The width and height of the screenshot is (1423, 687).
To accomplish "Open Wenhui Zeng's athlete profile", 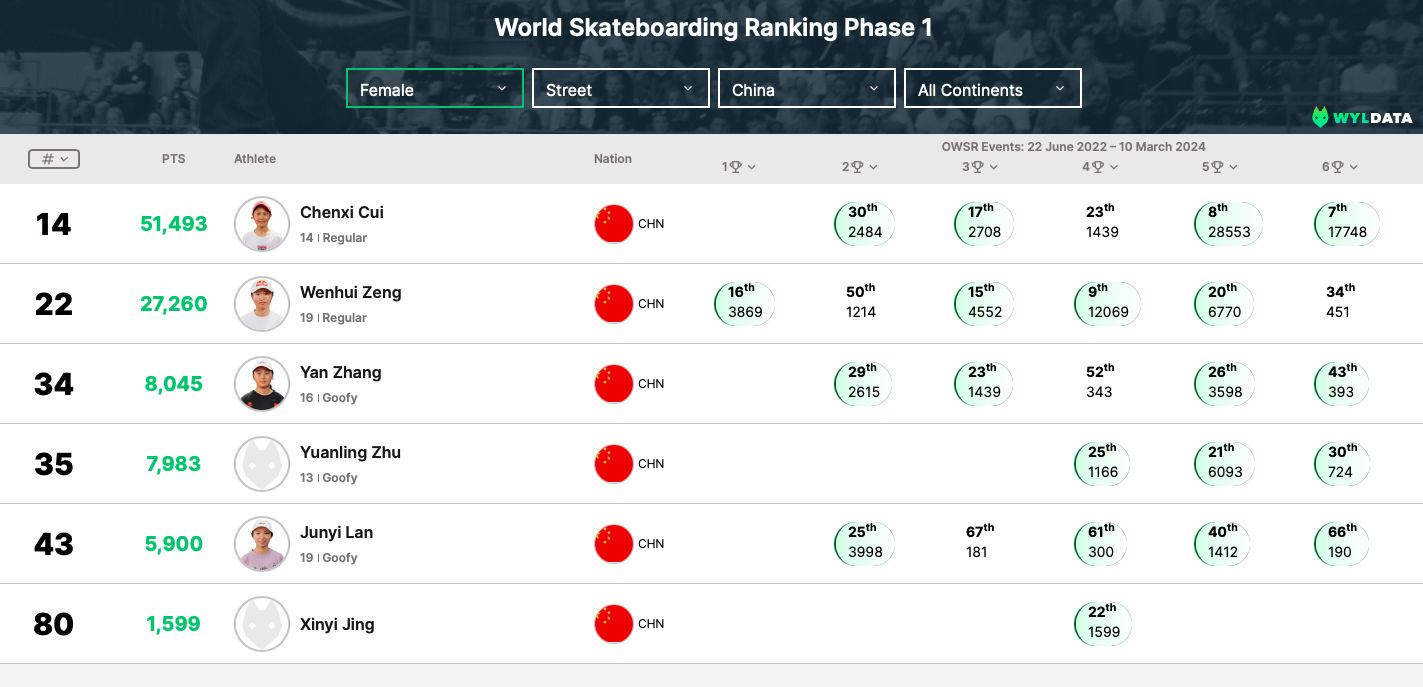I will click(350, 292).
